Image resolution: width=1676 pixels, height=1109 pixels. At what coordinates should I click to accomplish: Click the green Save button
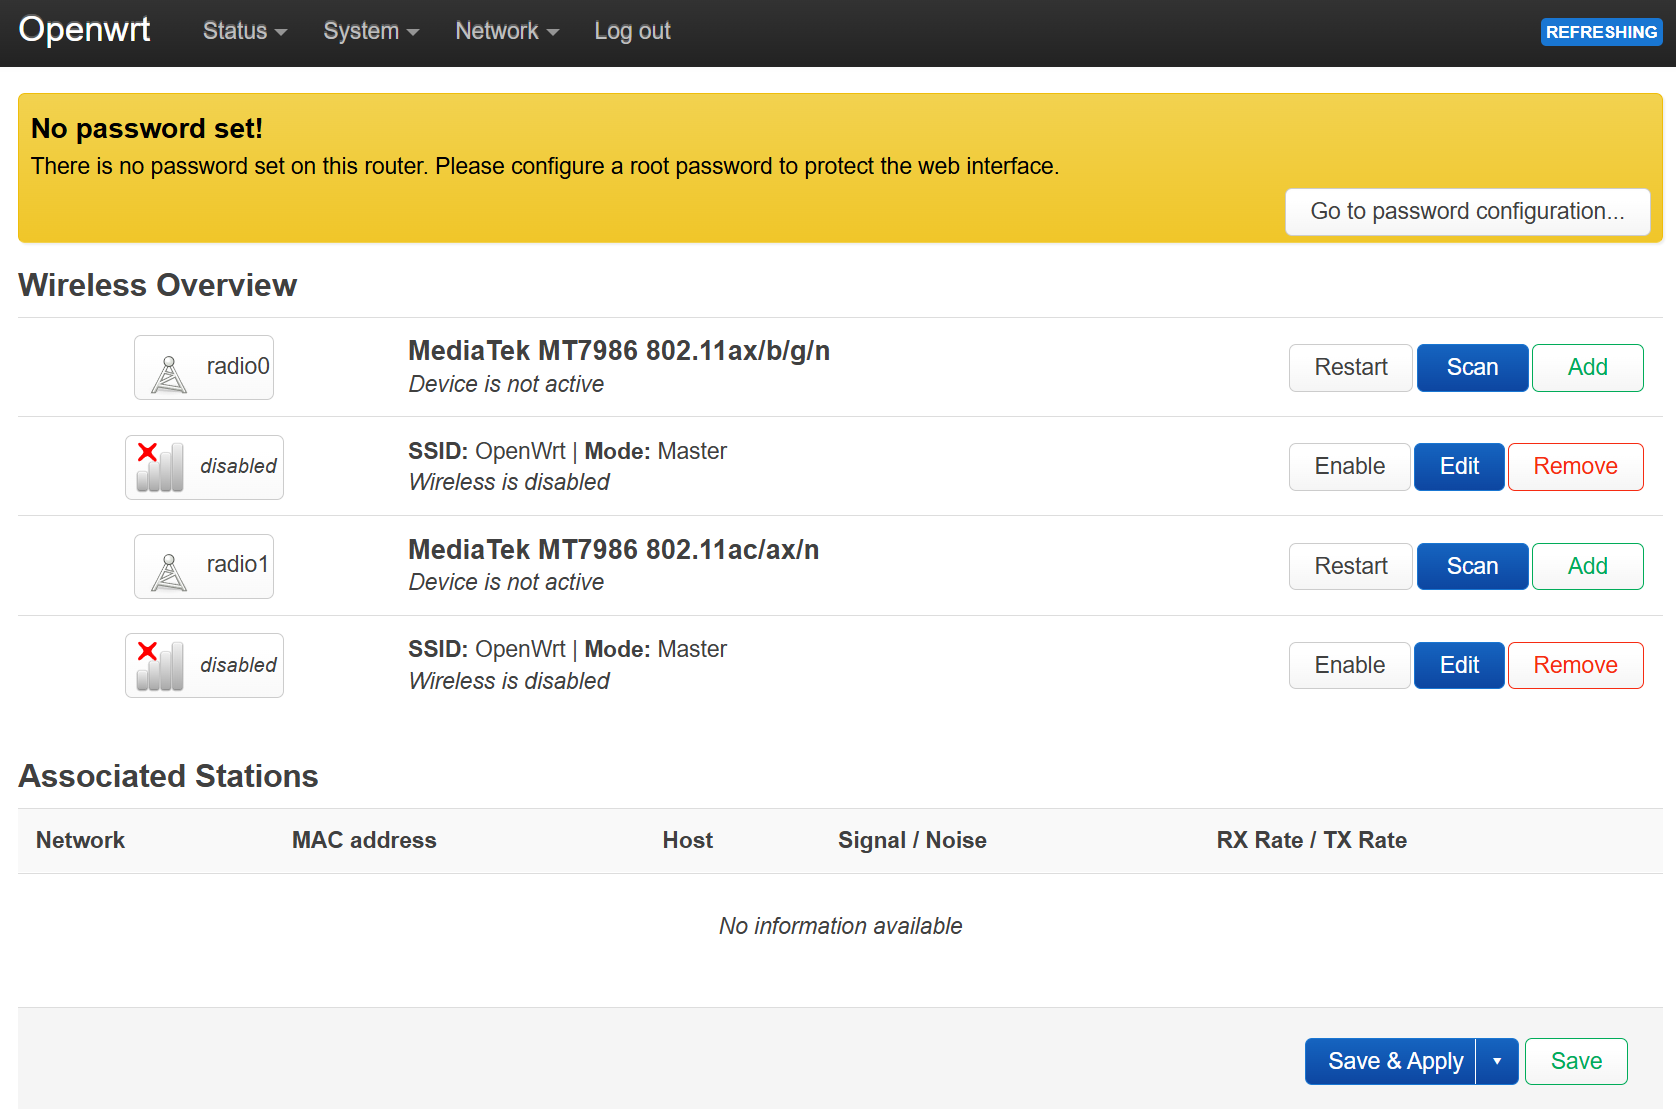(x=1576, y=1061)
